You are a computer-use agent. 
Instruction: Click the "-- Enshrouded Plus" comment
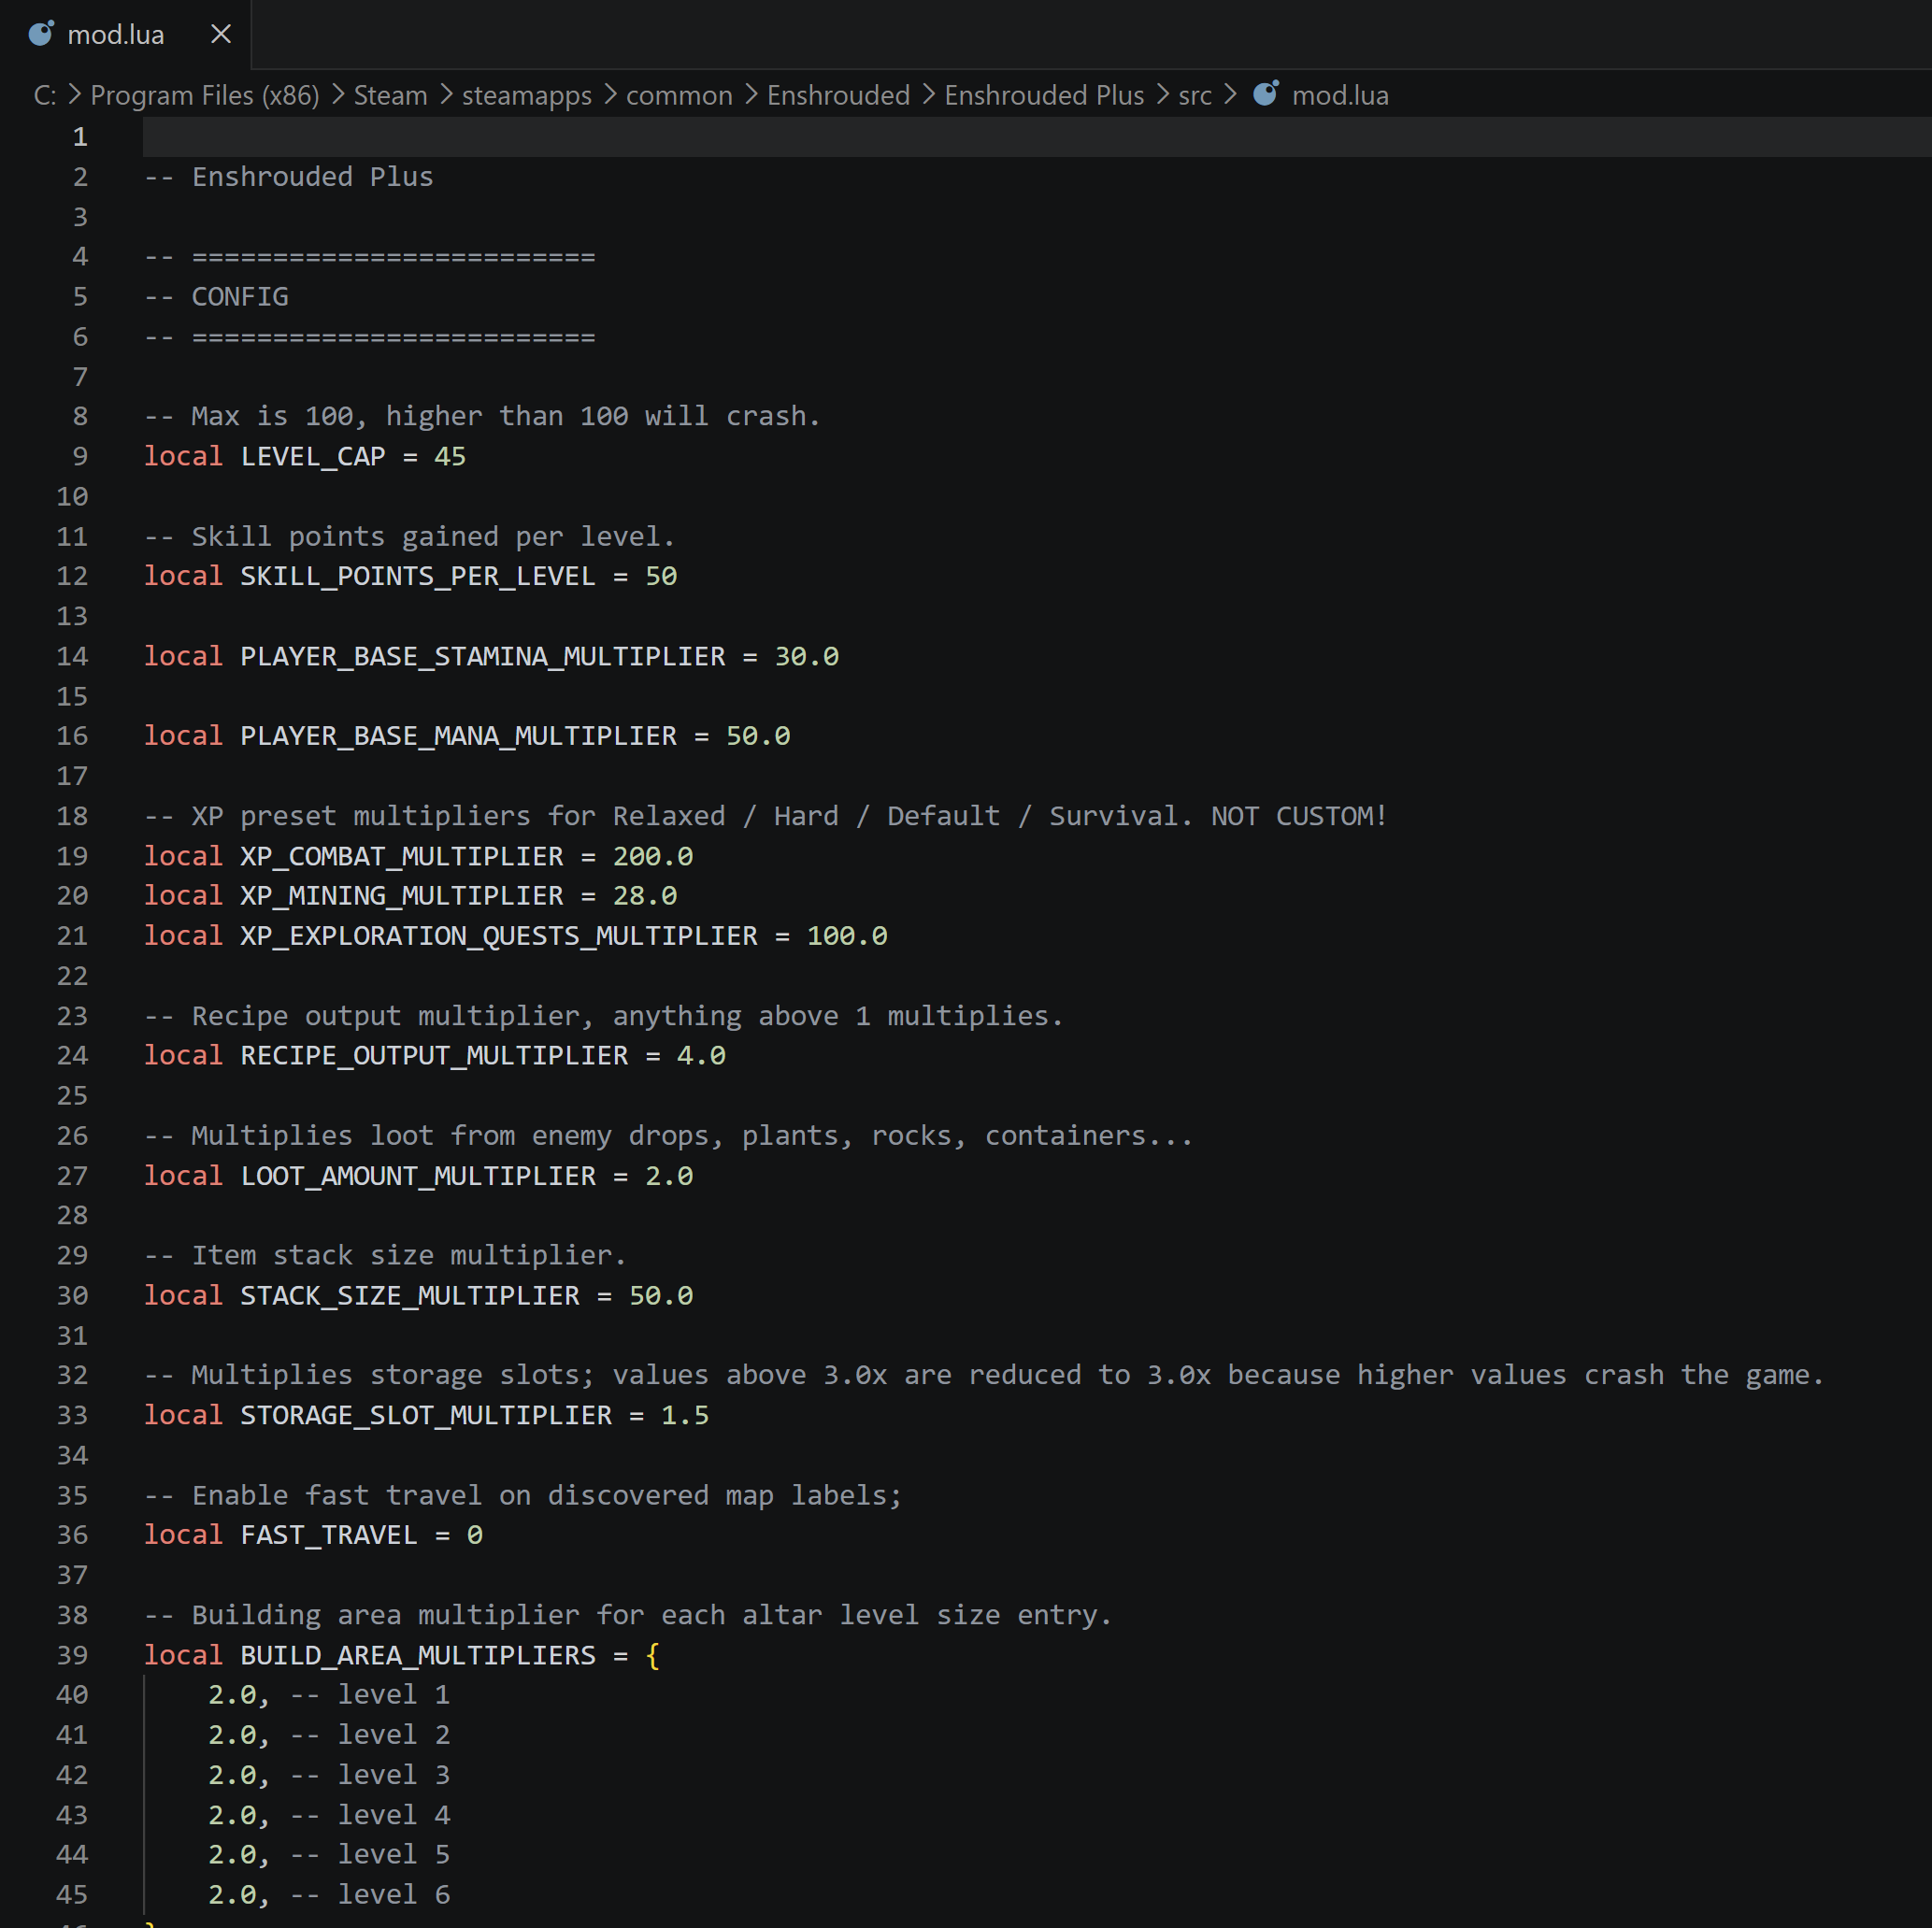(289, 177)
